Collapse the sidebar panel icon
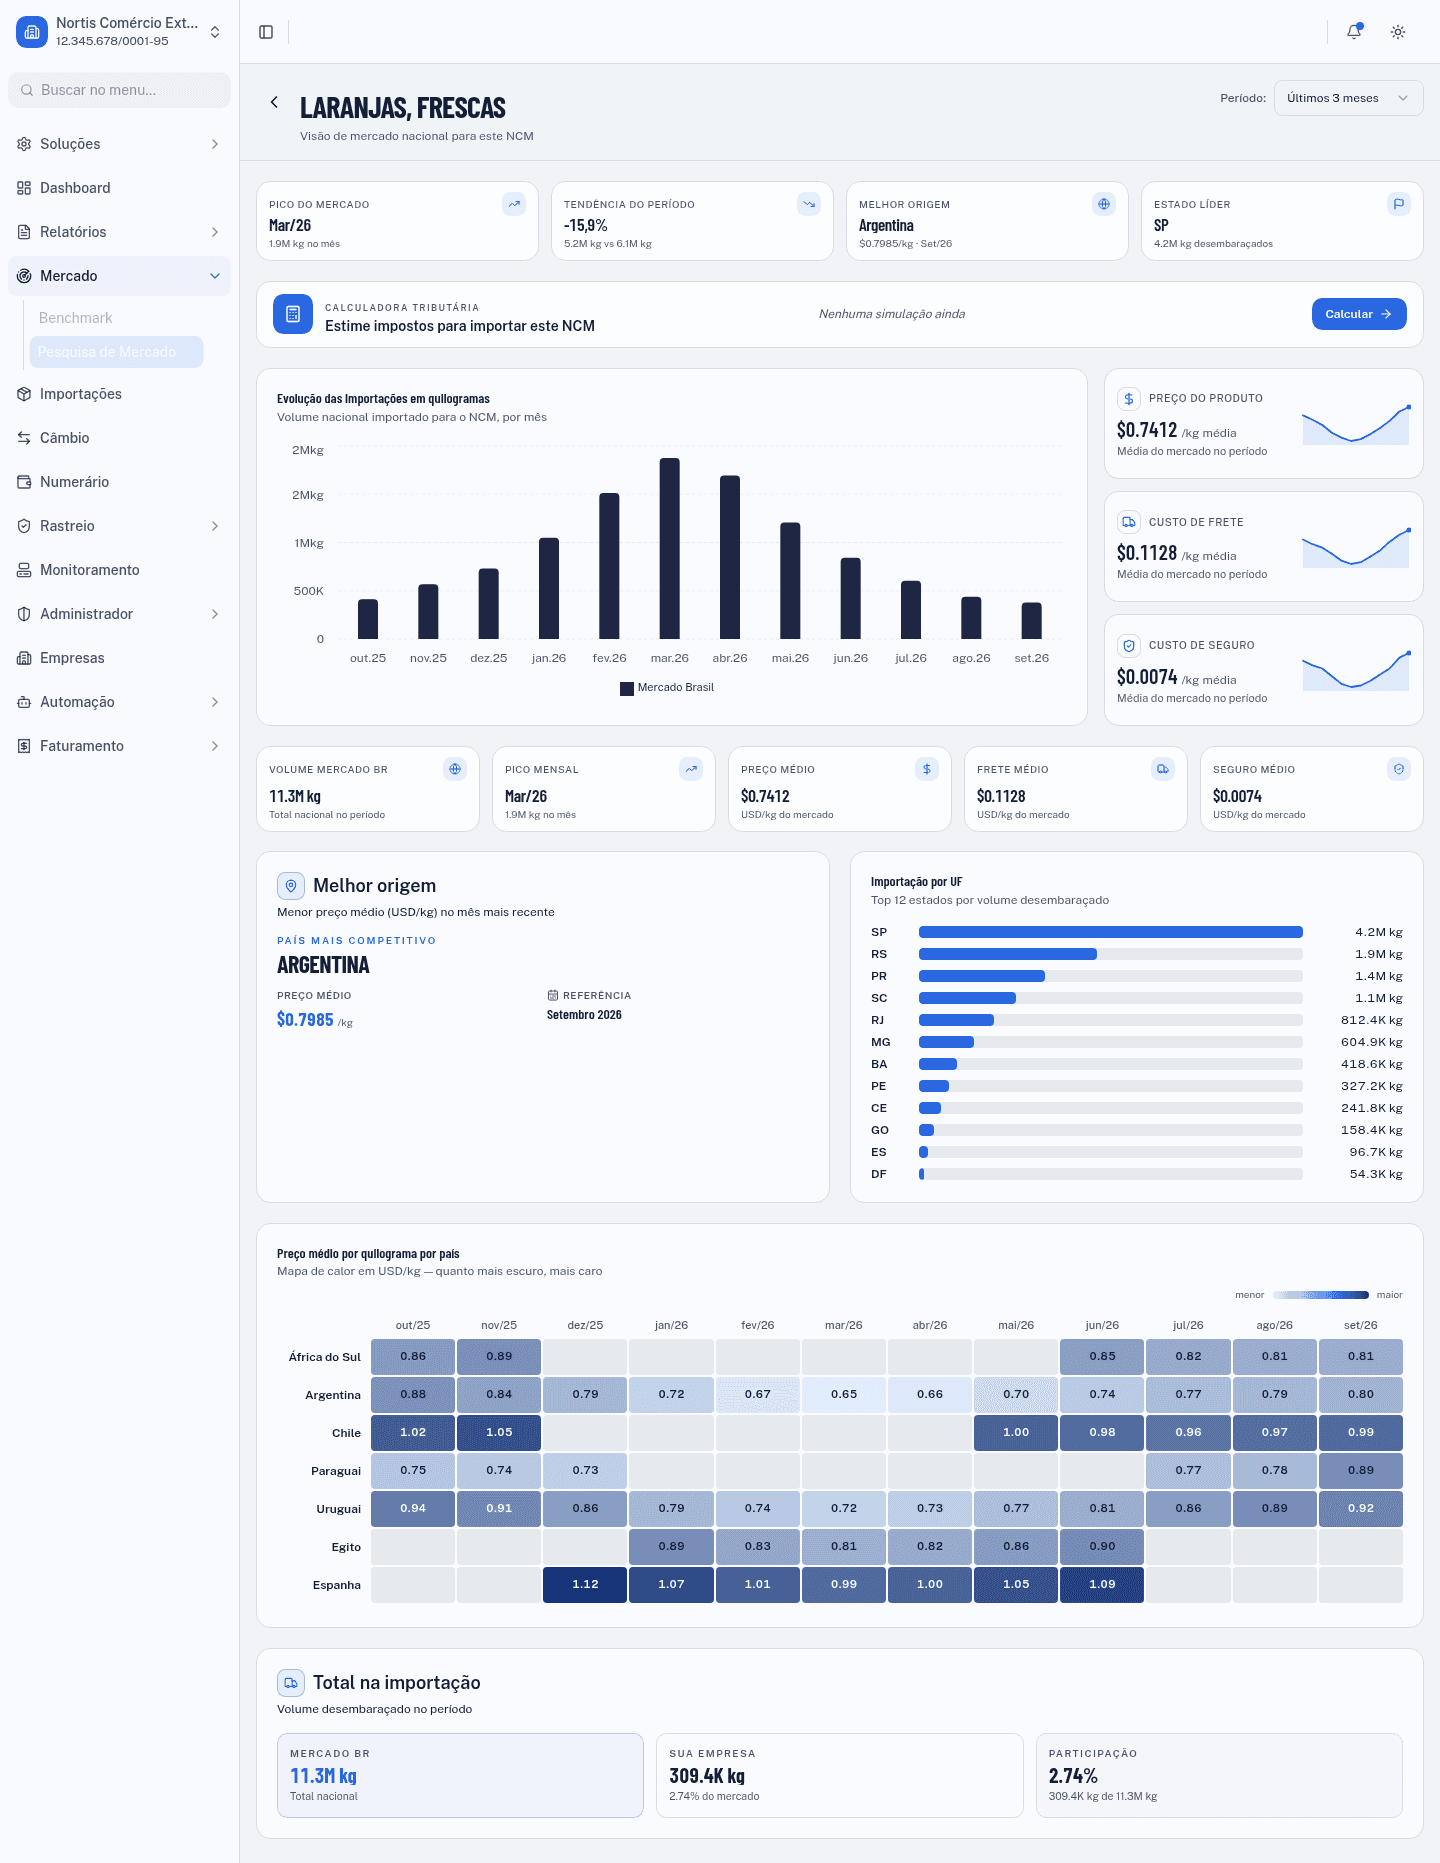The height and width of the screenshot is (1863, 1440). 266,32
